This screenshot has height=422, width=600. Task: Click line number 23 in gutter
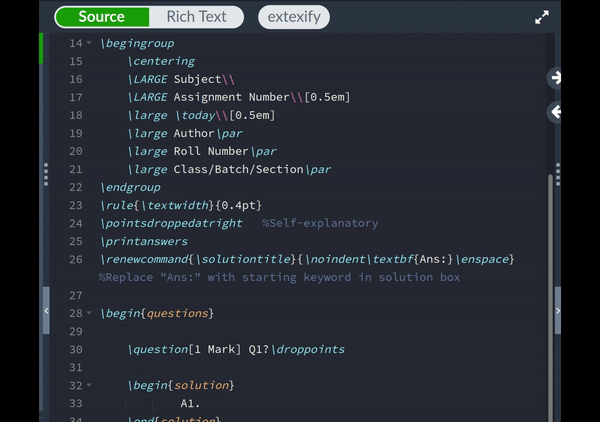(x=76, y=205)
